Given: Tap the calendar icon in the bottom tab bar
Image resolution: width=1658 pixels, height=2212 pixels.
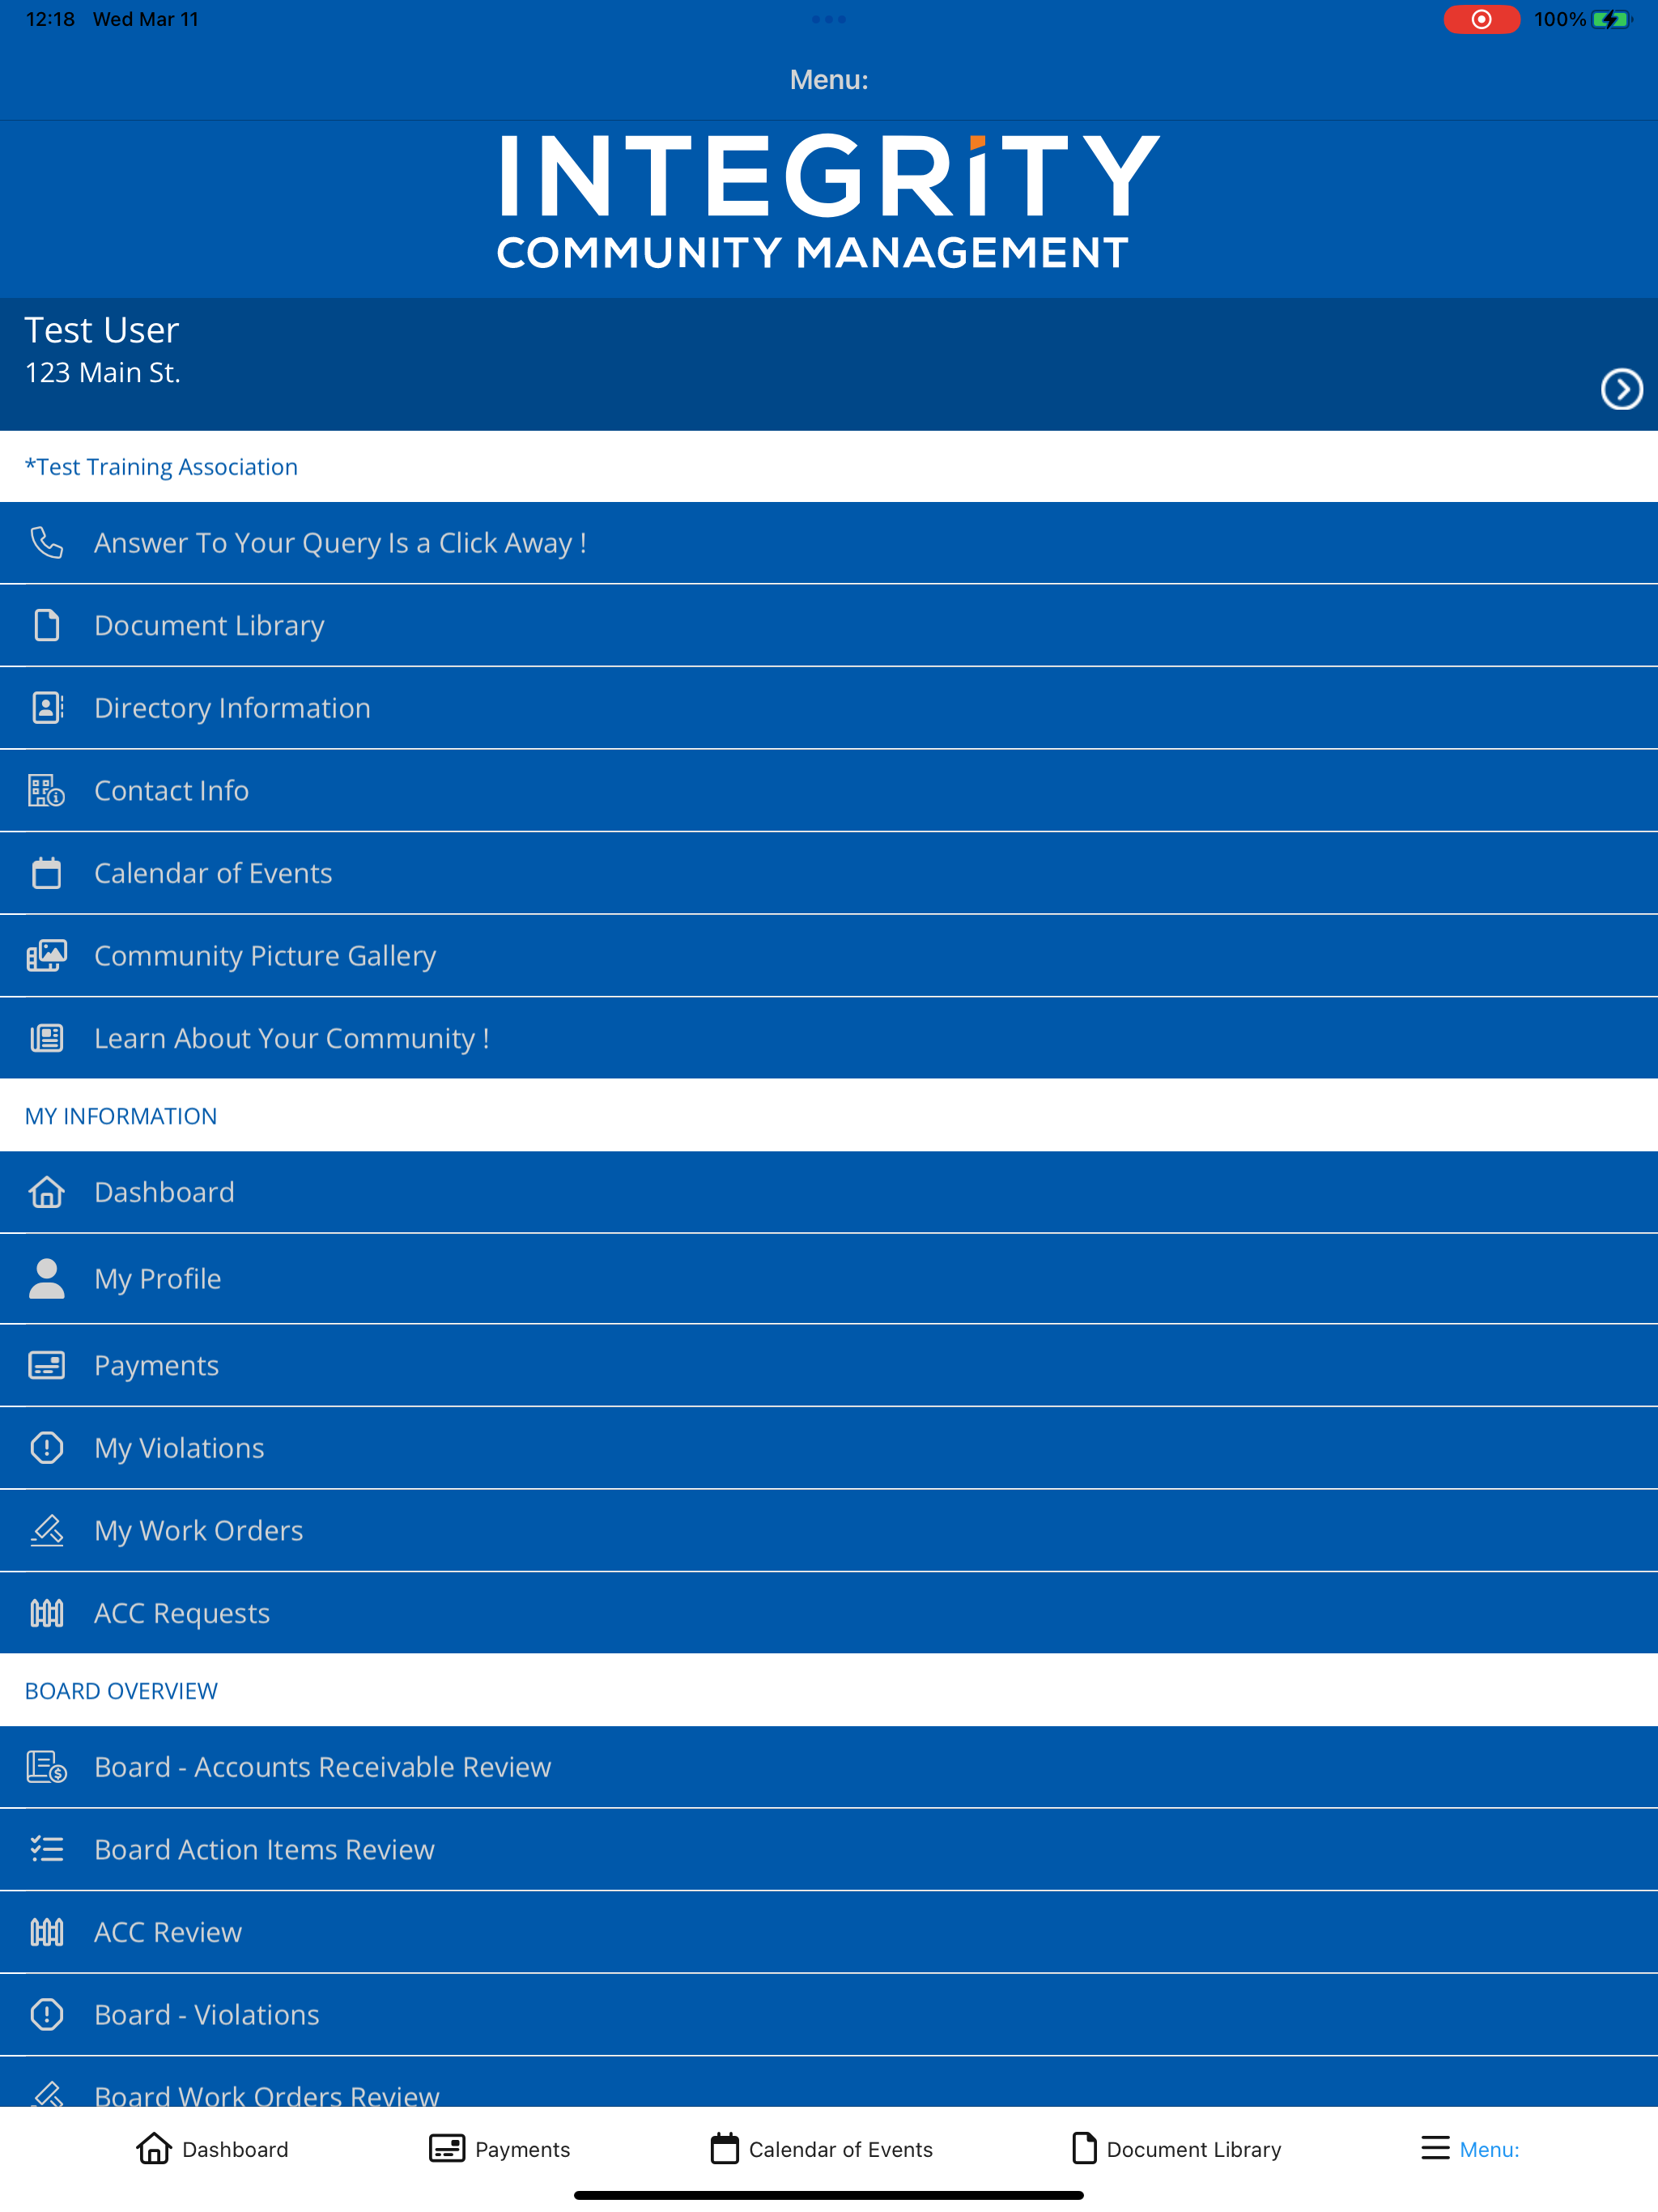Looking at the screenshot, I should click(725, 2148).
